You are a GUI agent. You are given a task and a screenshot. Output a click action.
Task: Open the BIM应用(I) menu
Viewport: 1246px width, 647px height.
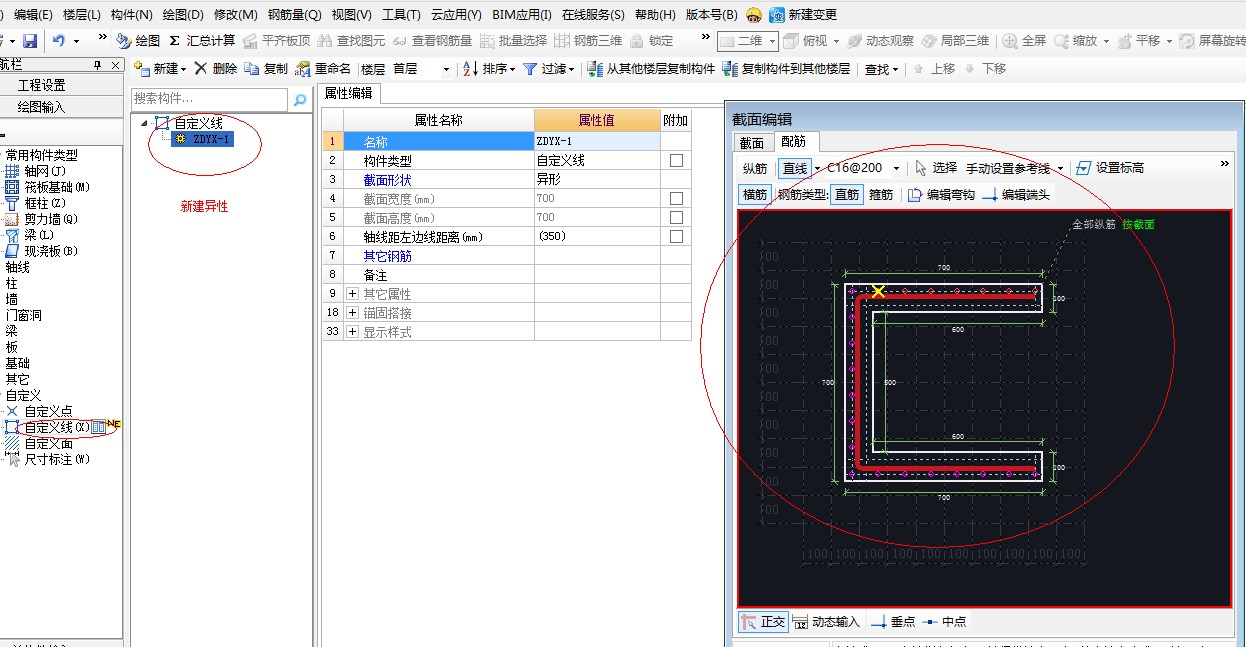point(522,15)
